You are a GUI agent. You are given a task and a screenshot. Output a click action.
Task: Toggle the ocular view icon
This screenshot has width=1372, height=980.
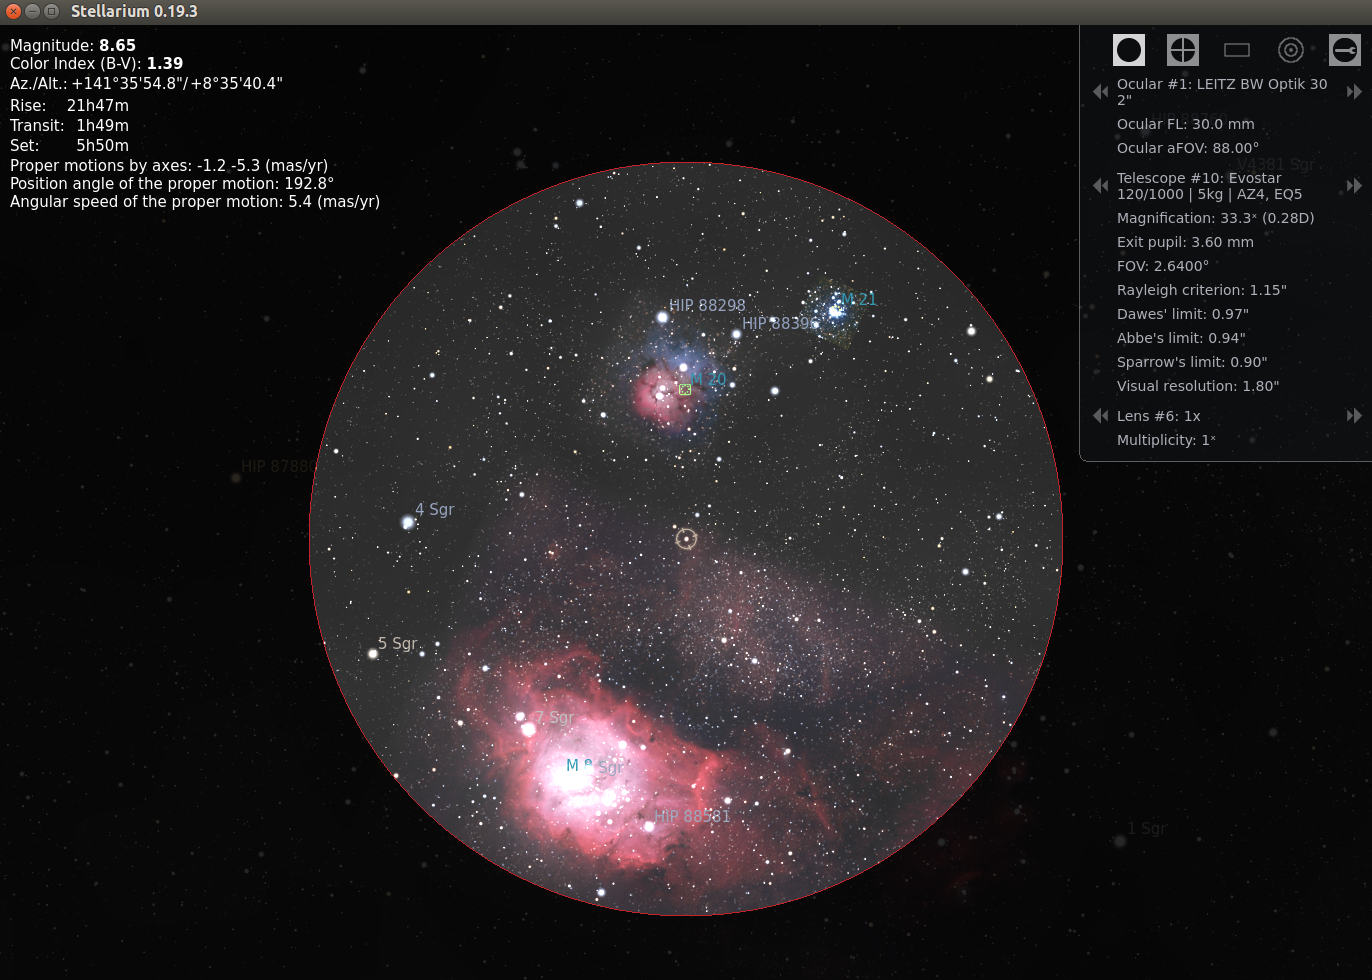click(1129, 50)
